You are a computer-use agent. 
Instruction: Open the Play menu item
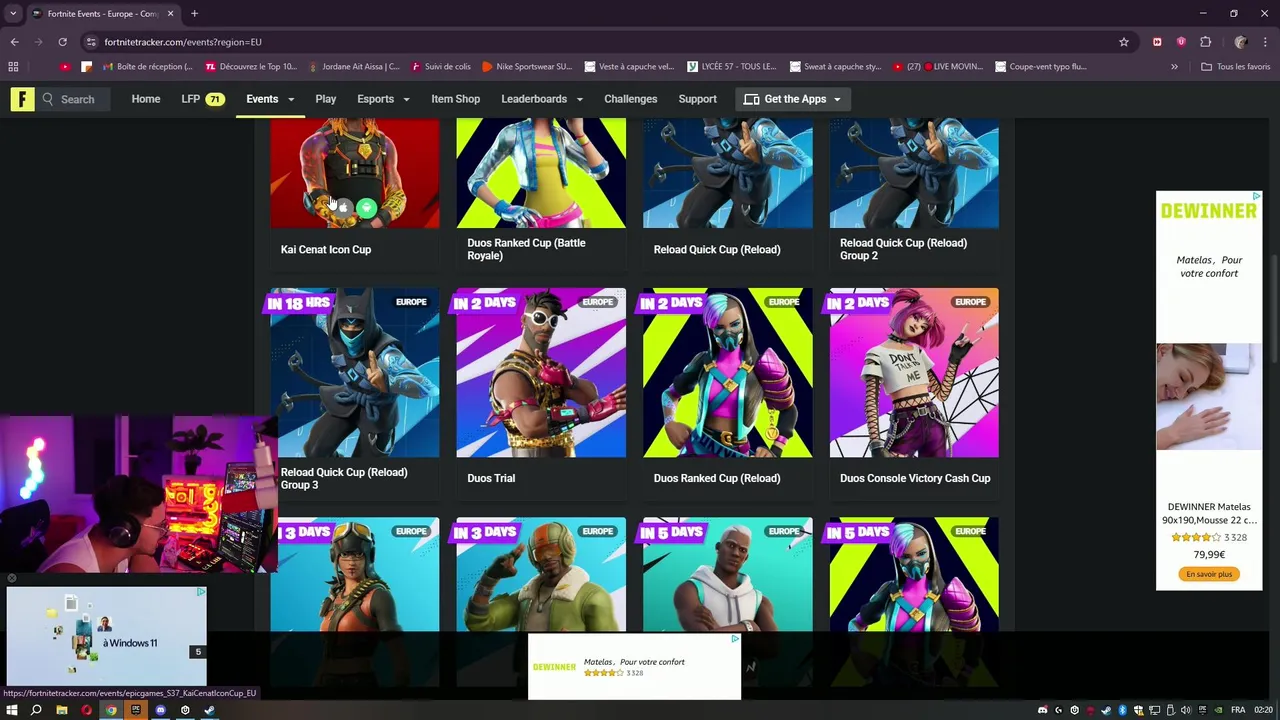pos(326,99)
